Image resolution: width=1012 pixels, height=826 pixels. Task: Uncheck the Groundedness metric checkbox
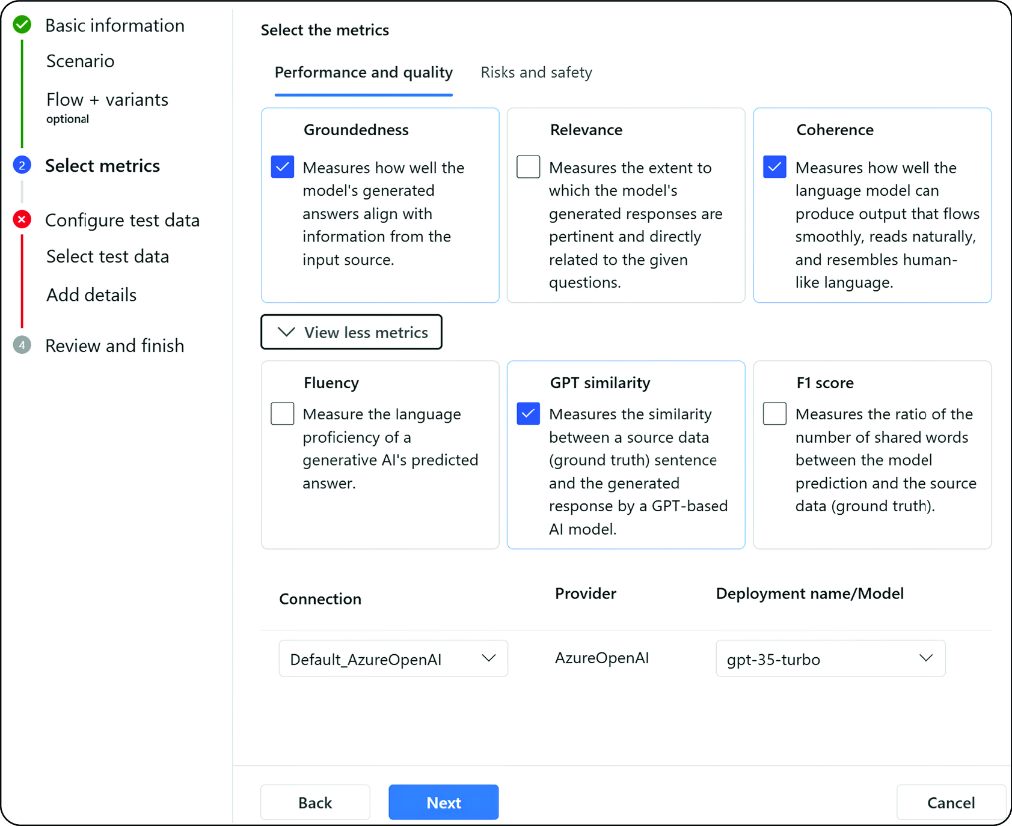tap(283, 167)
